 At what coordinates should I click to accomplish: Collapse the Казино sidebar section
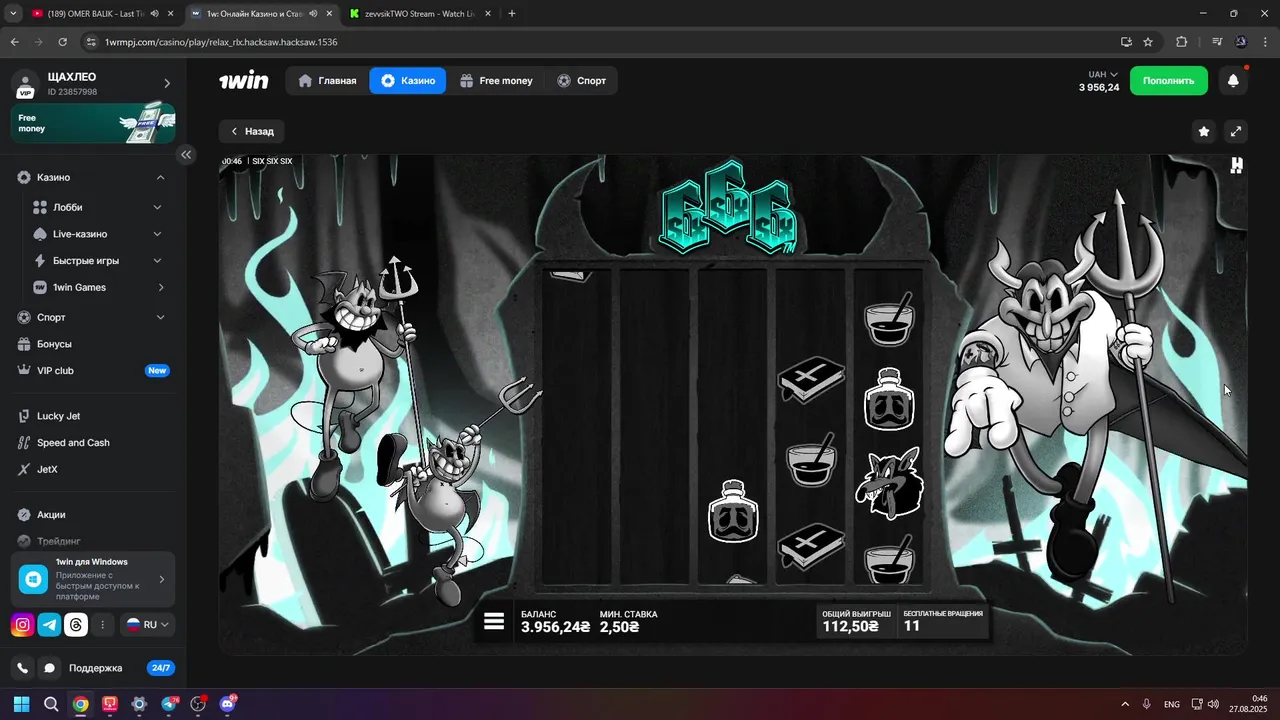tap(160, 177)
